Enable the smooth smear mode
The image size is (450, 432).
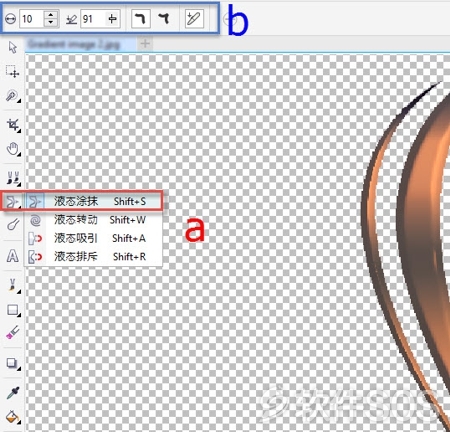pos(140,19)
